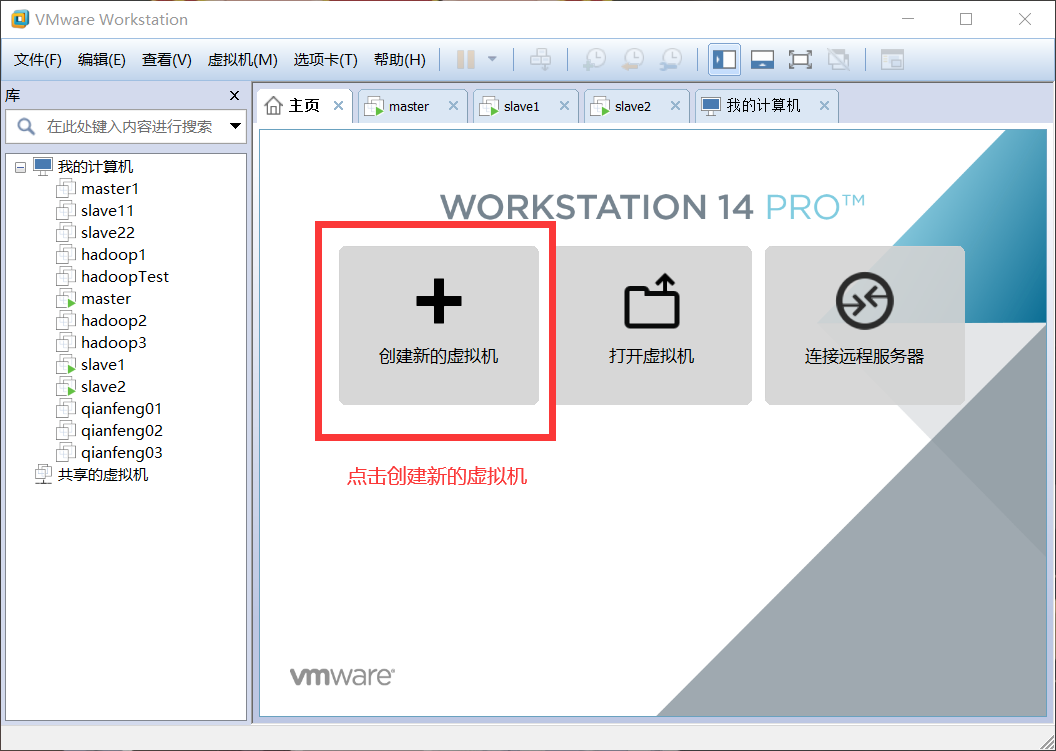1056x751 pixels.
Task: Select hadoopTest in the library tree
Action: [x=125, y=277]
